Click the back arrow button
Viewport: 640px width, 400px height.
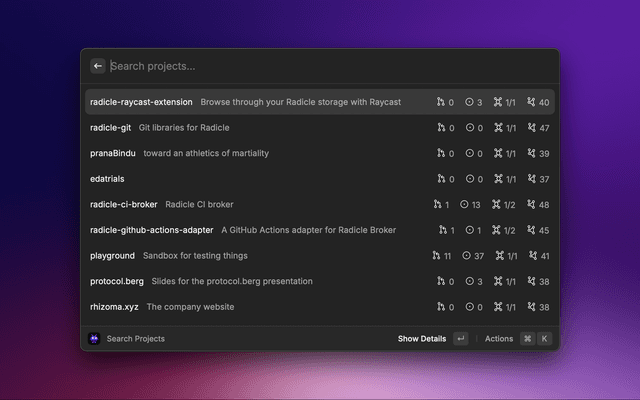98,66
